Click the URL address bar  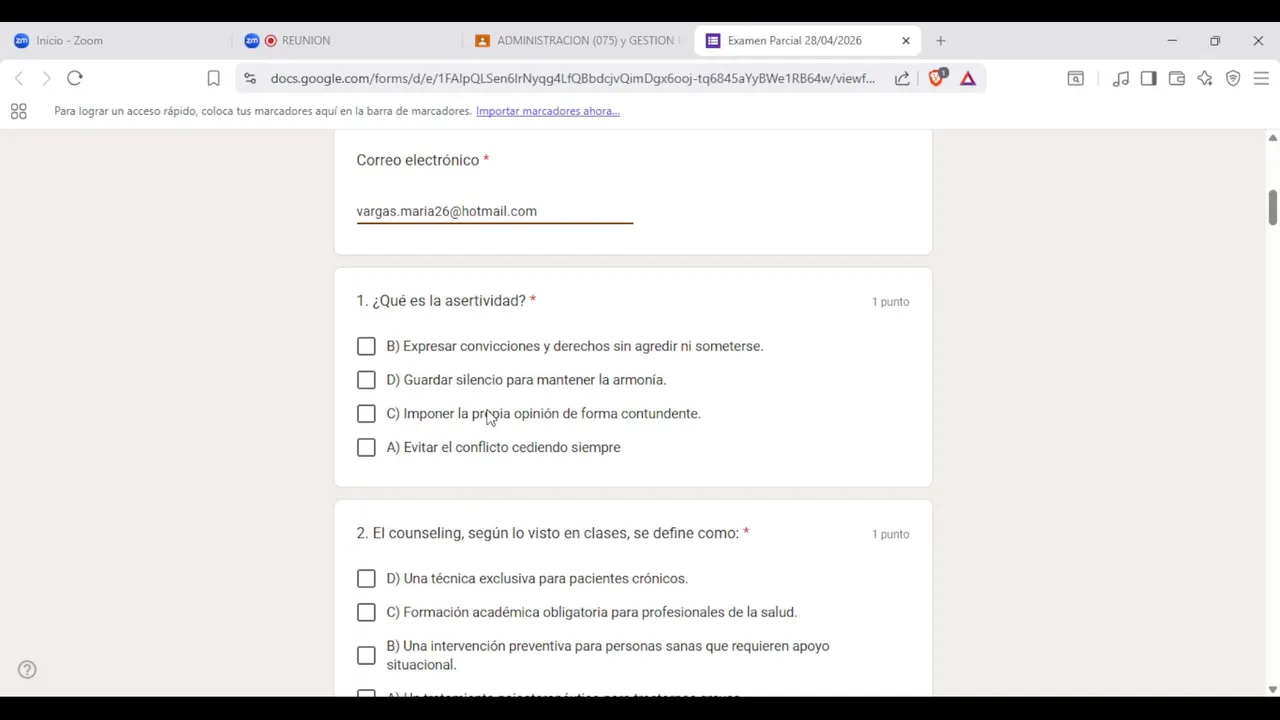[x=572, y=78]
